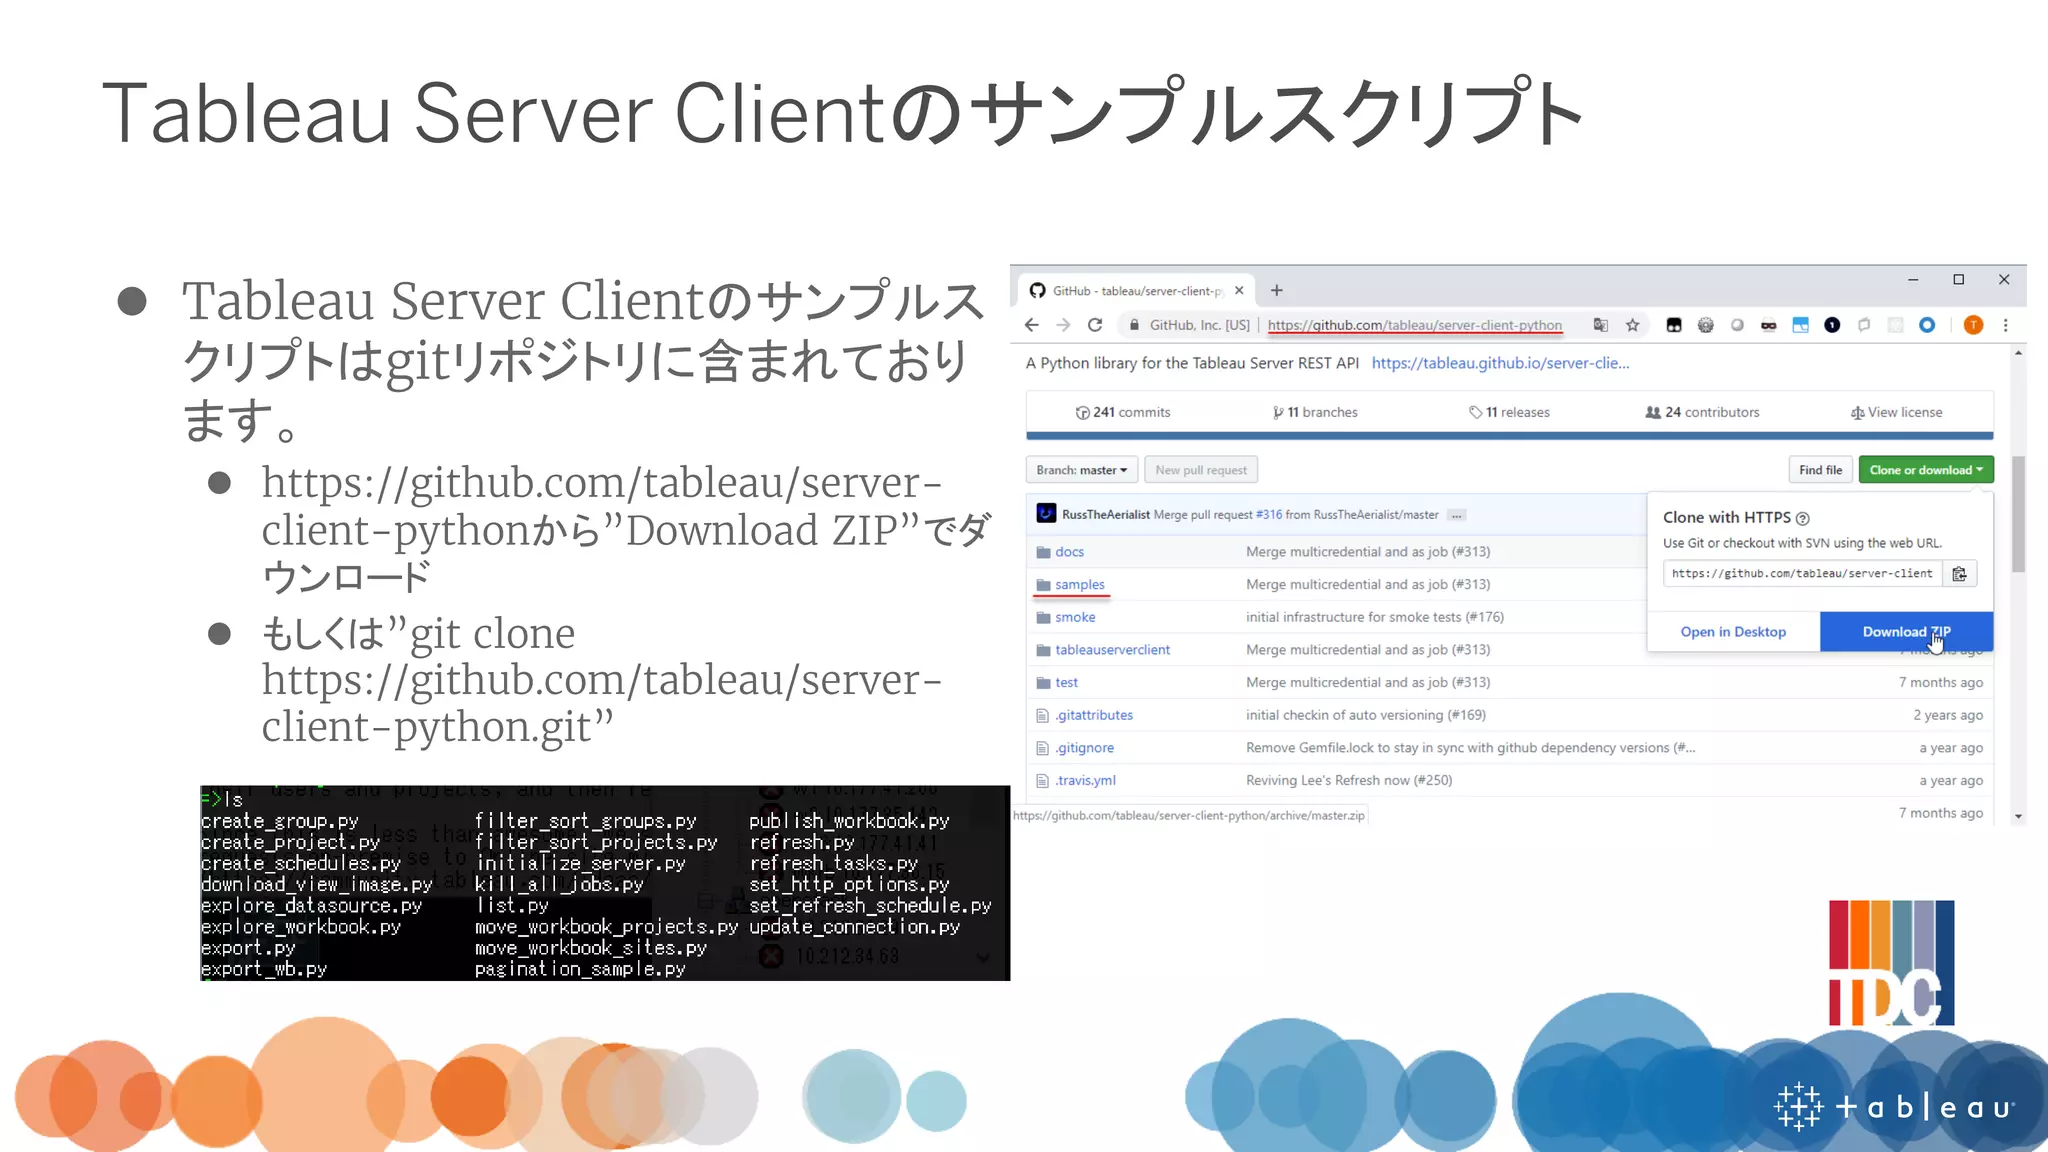Image resolution: width=2048 pixels, height=1152 pixels.
Task: Click the RussTheAerialist avatar image
Action: 1046,513
